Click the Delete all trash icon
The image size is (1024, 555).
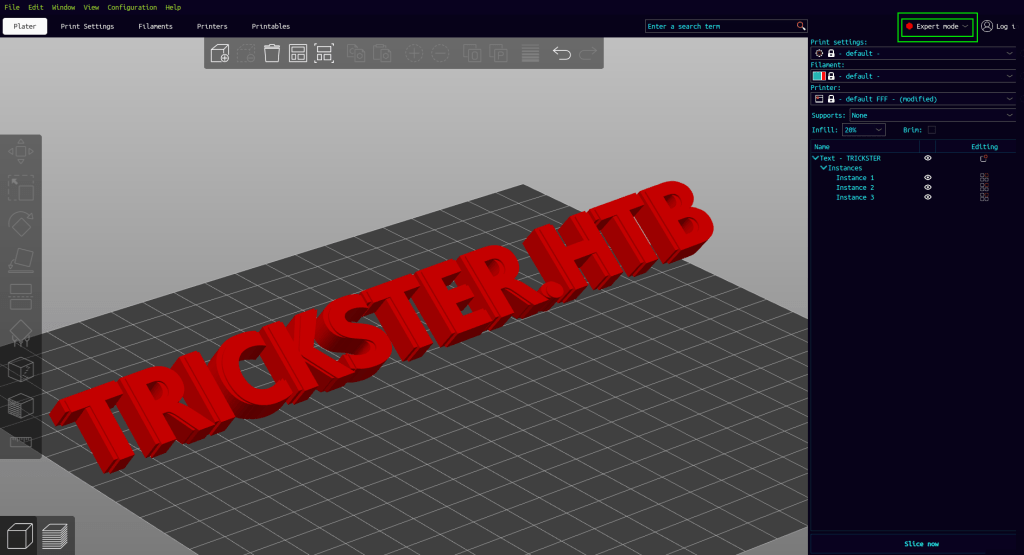coord(272,53)
